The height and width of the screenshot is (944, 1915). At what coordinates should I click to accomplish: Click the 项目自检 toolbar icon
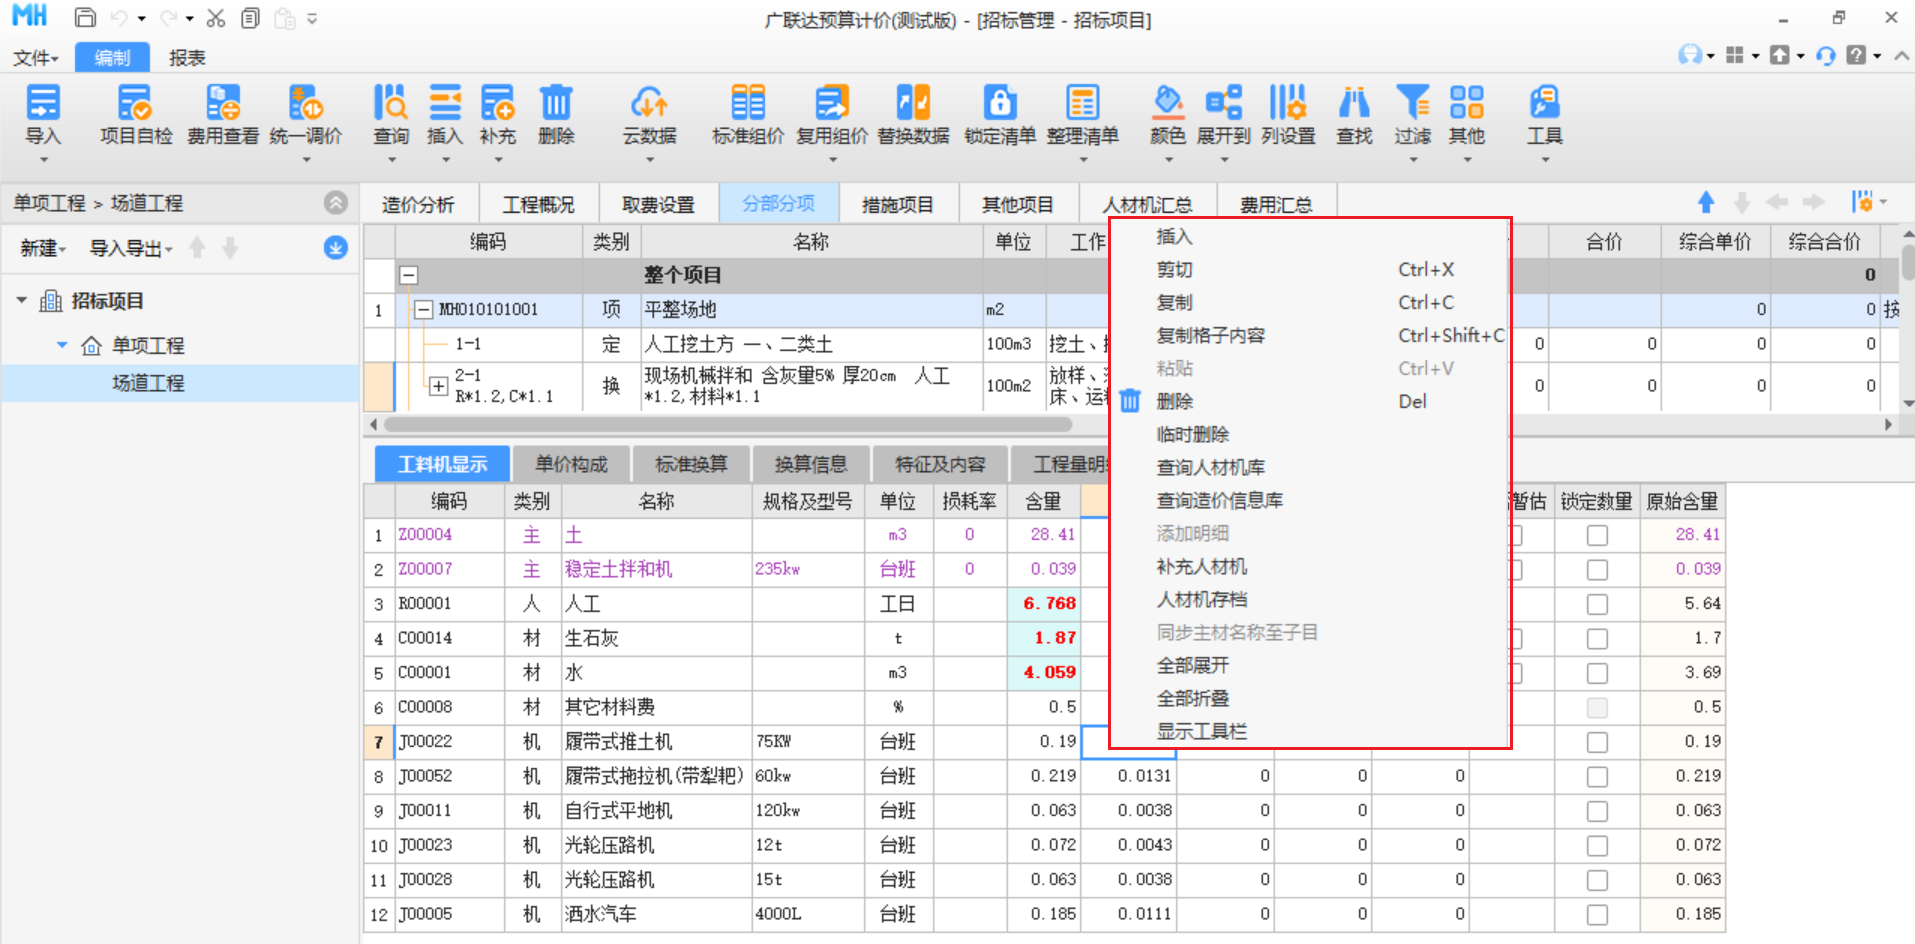(x=135, y=104)
